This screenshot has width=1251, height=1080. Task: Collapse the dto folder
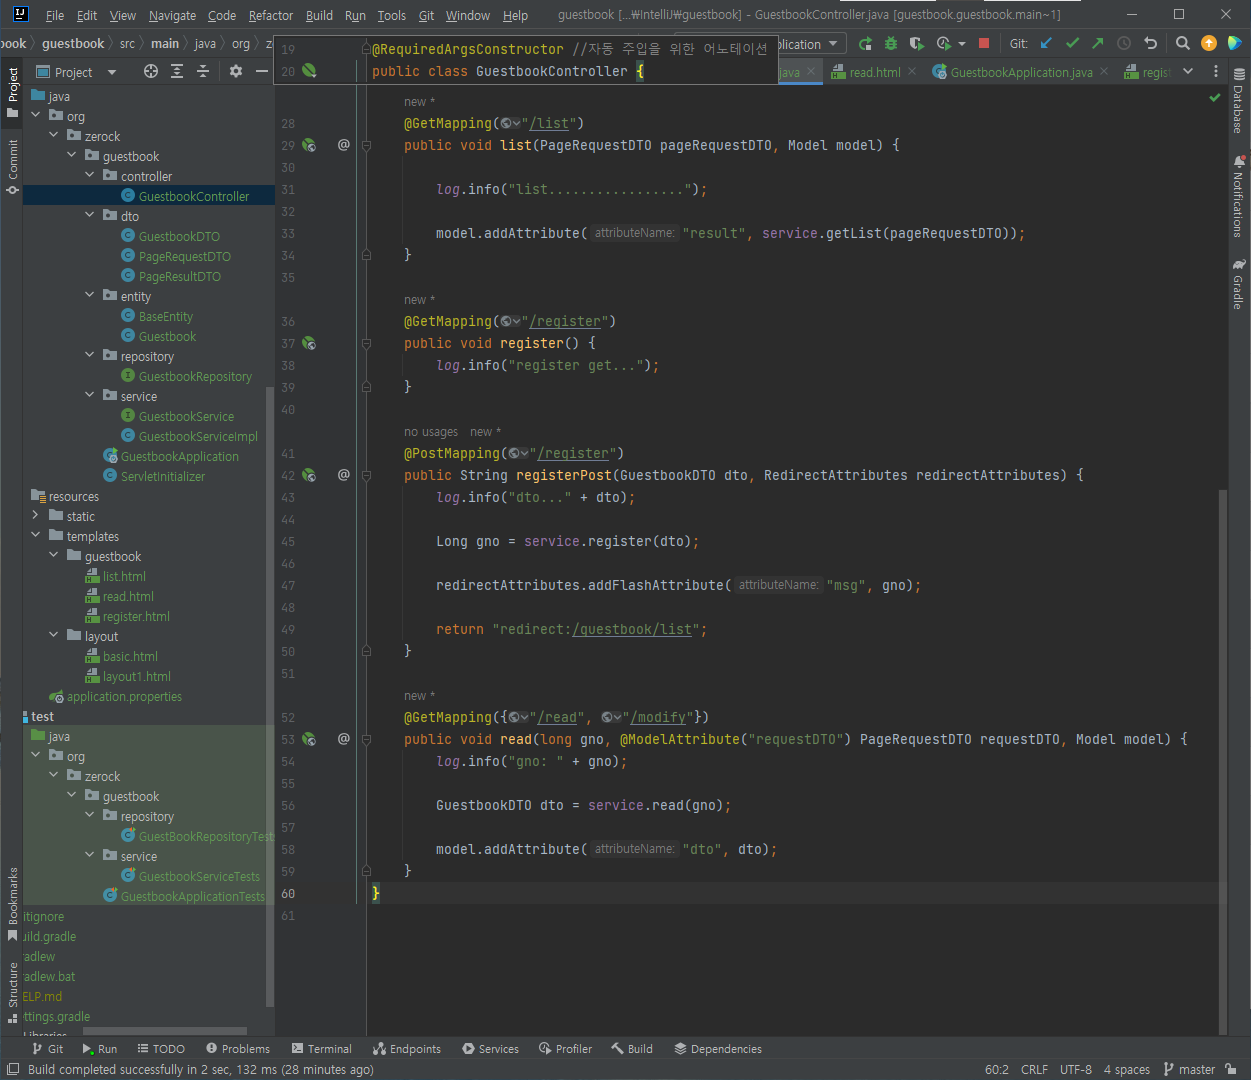point(90,215)
